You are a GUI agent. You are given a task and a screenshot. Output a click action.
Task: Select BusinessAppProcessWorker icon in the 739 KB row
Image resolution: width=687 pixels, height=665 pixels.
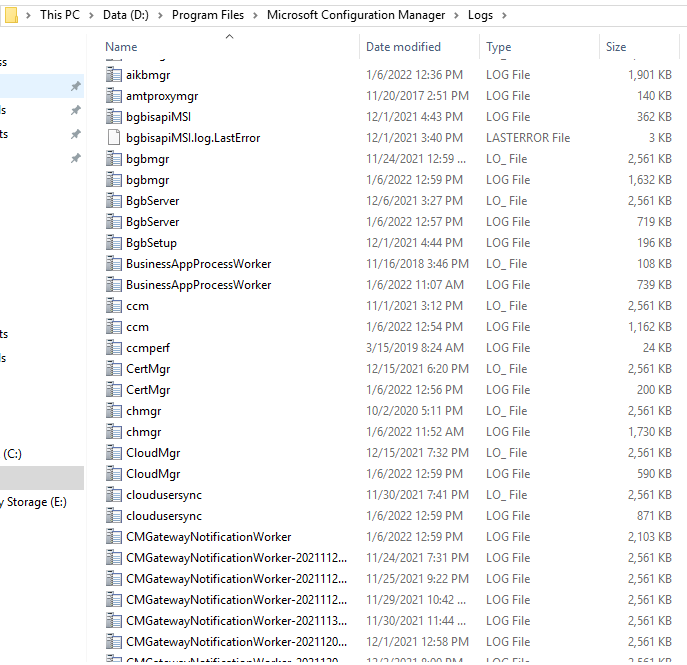pyautogui.click(x=114, y=284)
